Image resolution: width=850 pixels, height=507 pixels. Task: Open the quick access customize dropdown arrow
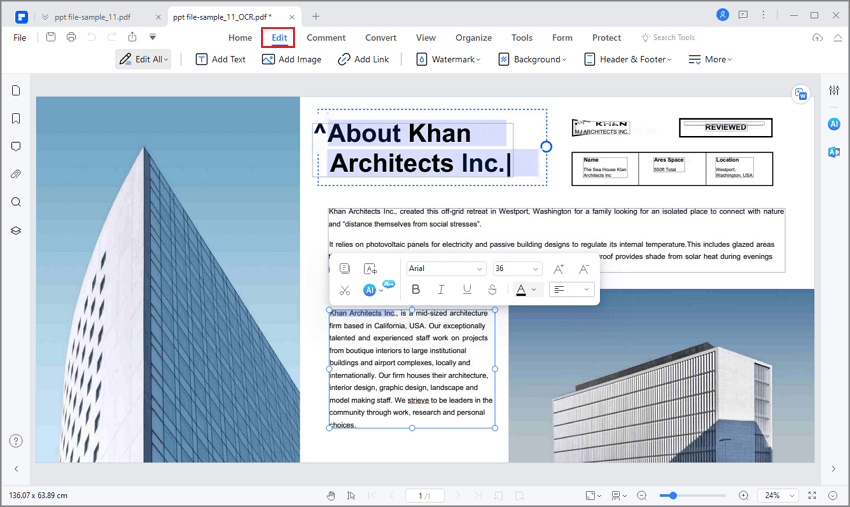[153, 37]
